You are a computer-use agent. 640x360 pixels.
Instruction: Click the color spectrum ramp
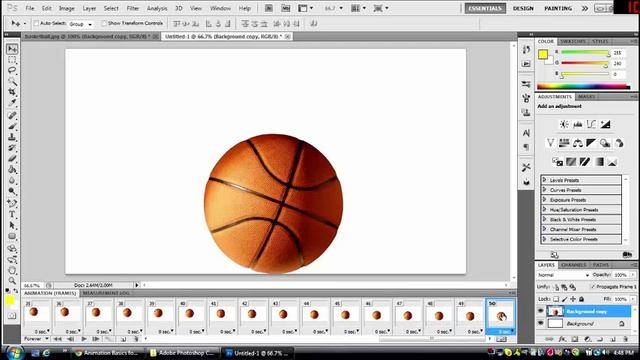coord(584,86)
